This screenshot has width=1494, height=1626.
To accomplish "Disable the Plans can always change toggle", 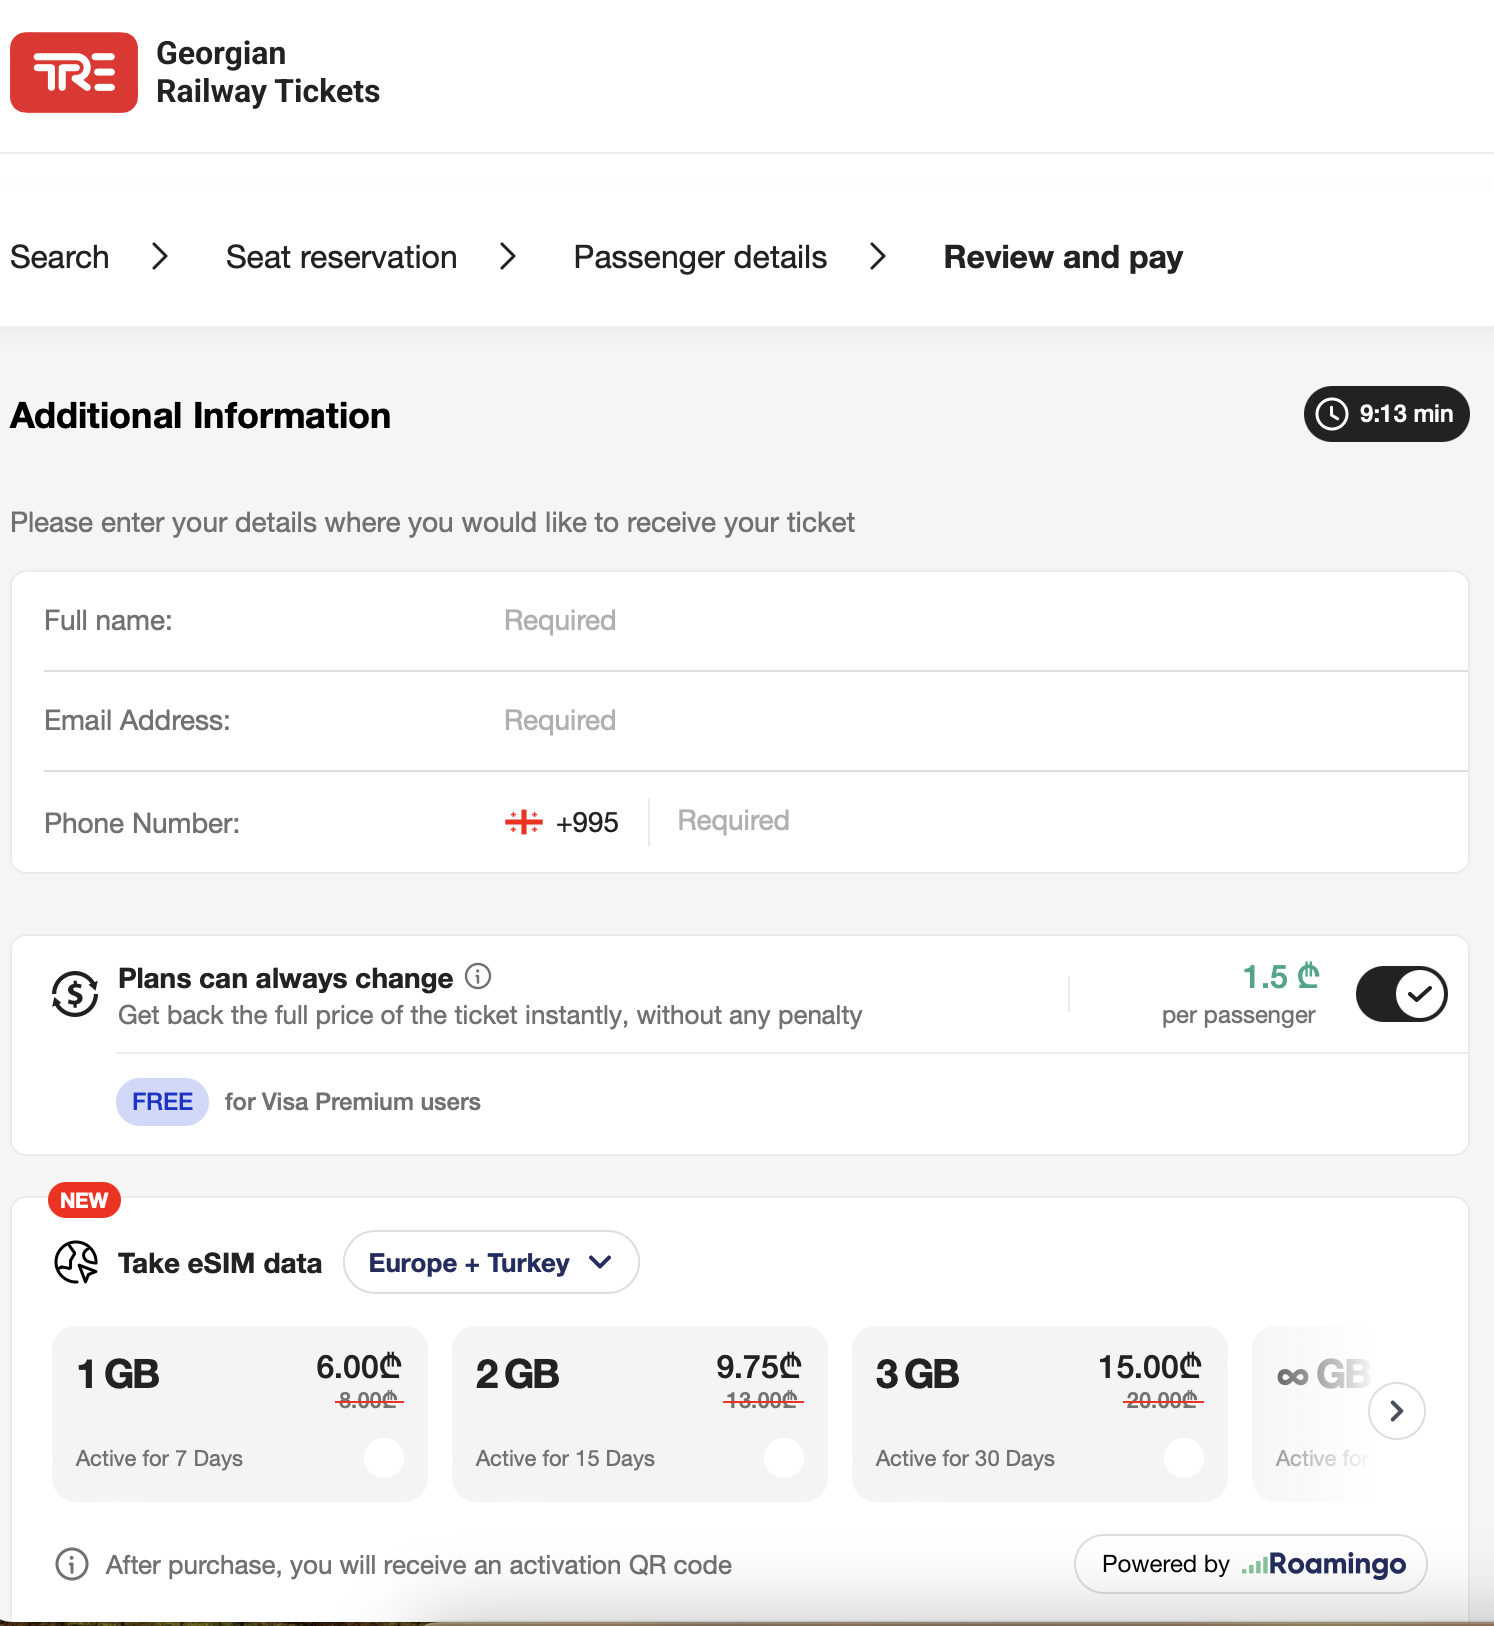I will [1401, 994].
